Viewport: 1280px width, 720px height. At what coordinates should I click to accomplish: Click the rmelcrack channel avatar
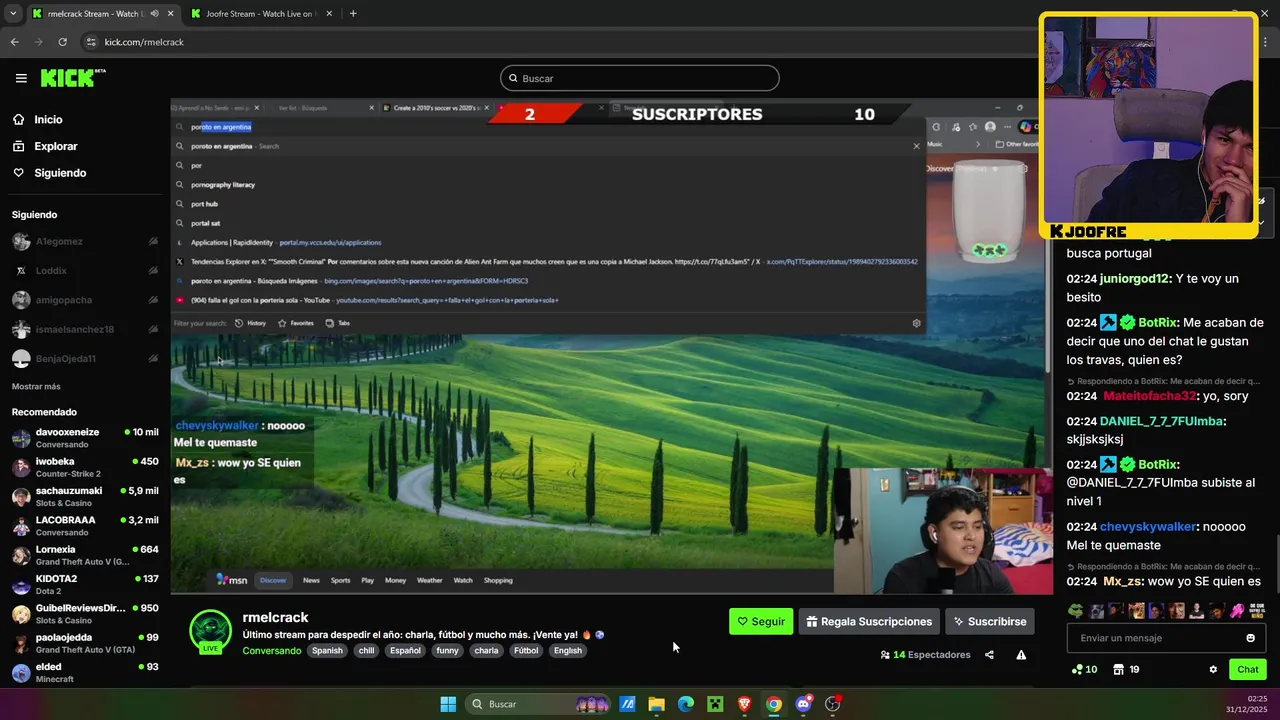(x=210, y=631)
